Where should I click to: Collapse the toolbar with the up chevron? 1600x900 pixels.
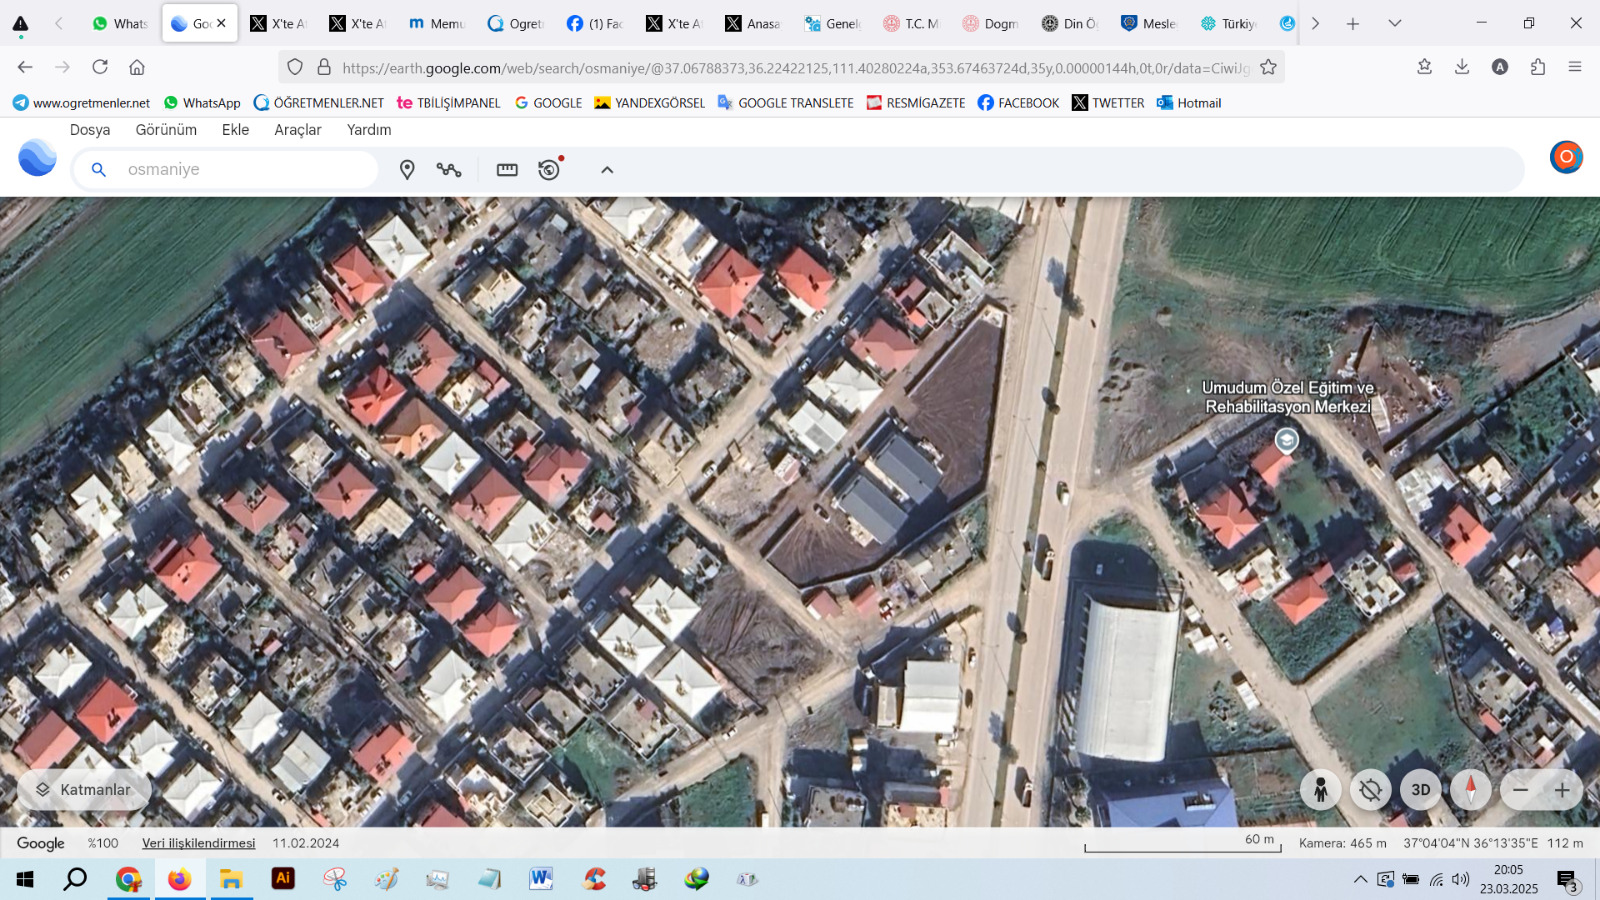point(607,170)
